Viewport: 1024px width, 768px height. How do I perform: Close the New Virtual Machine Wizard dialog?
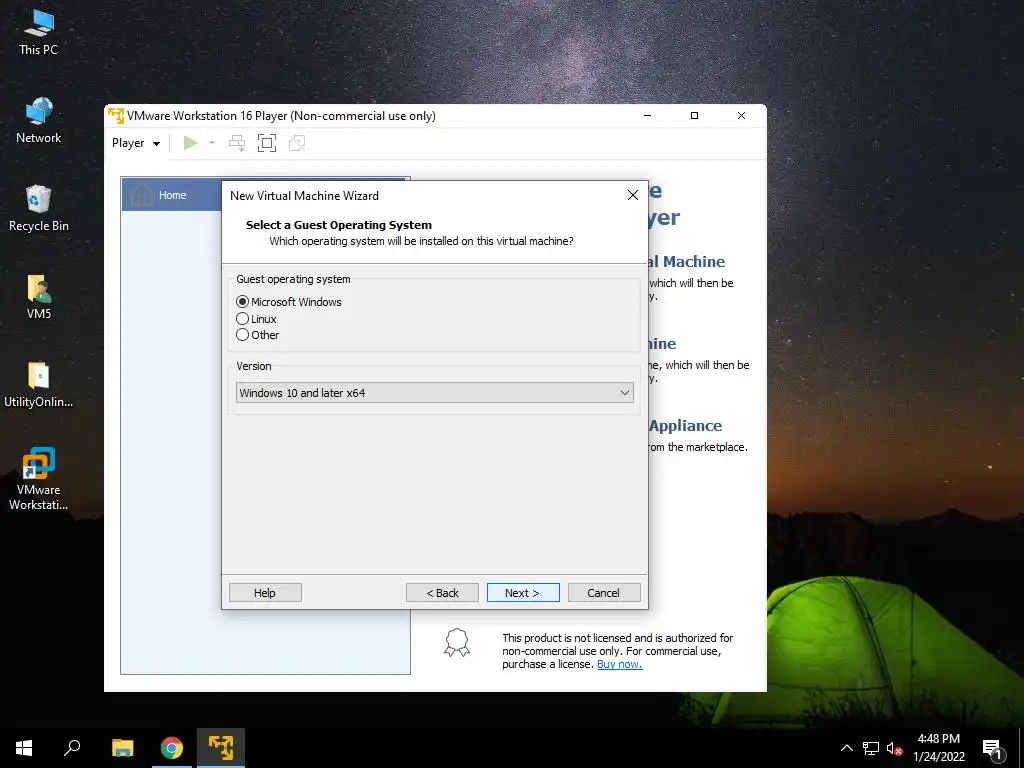(632, 195)
